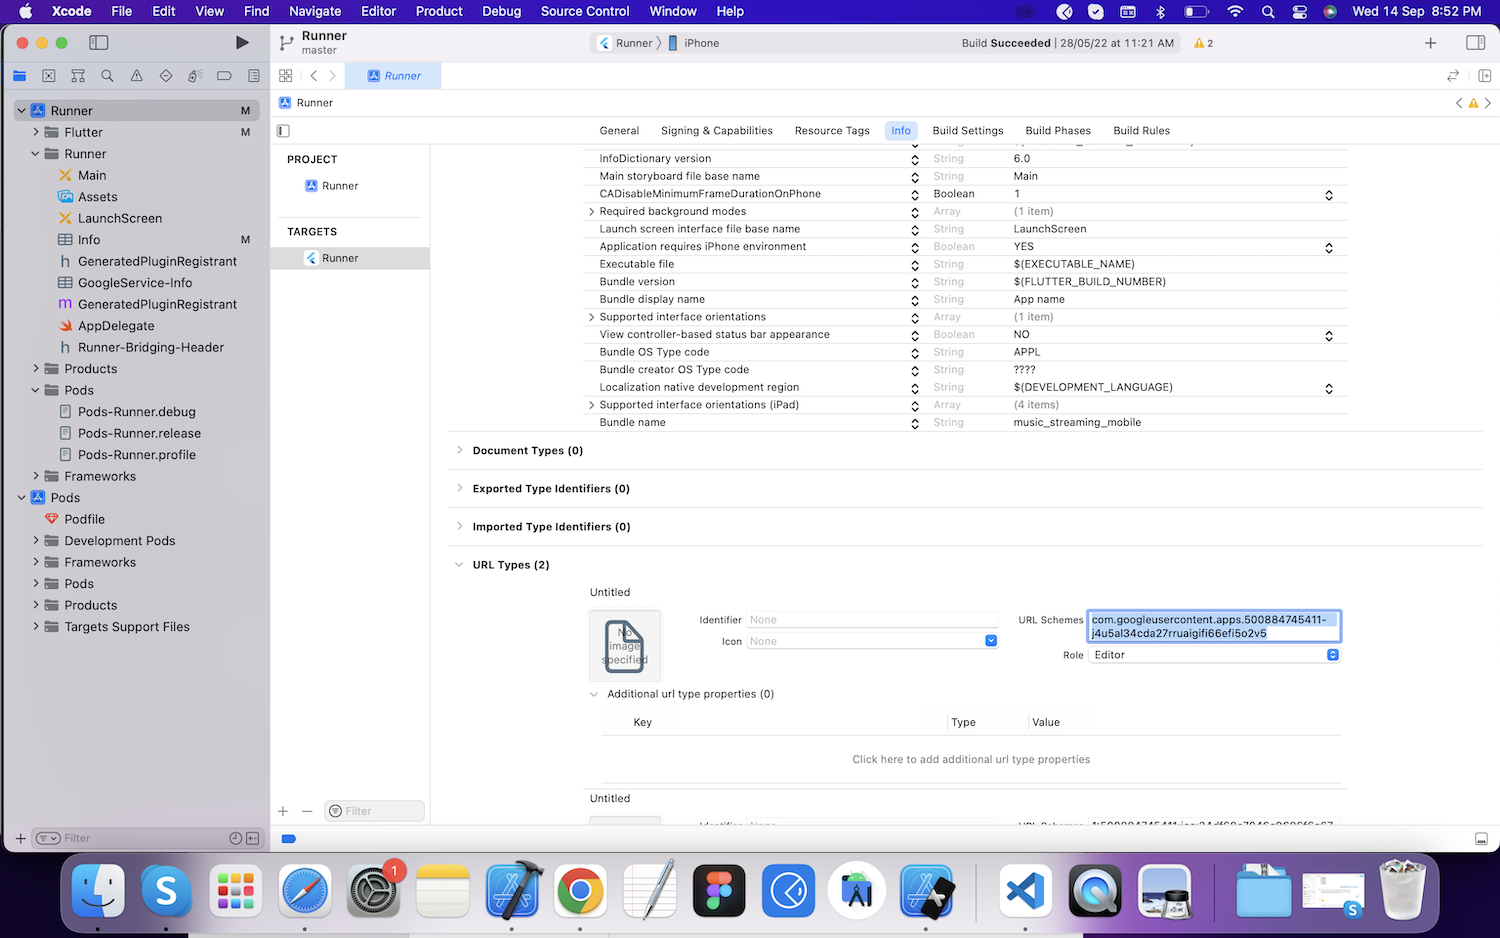Open the Issue navigator warning icon
The width and height of the screenshot is (1500, 938).
point(137,76)
